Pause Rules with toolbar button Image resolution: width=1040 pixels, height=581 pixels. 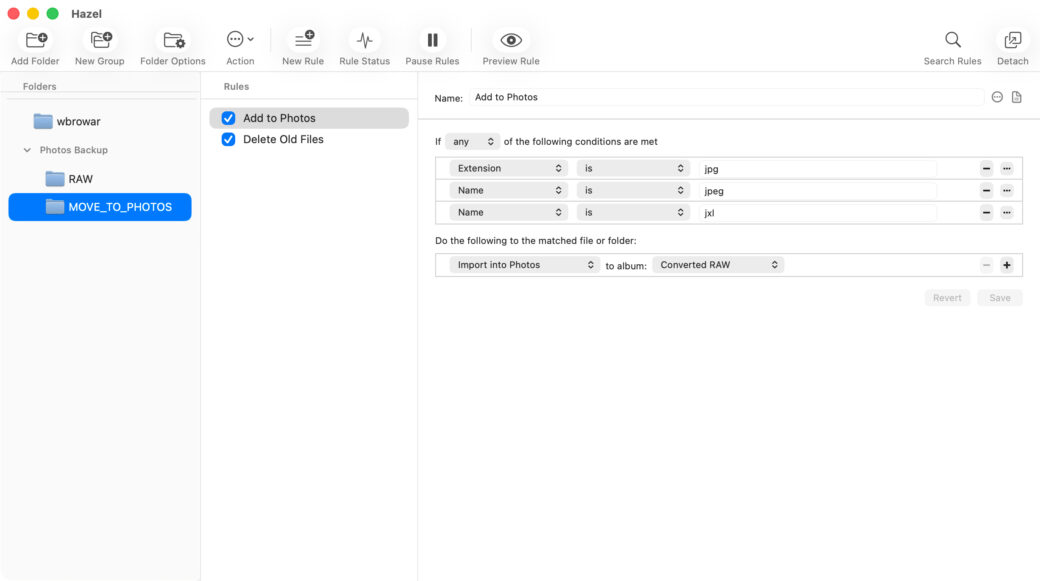432,40
